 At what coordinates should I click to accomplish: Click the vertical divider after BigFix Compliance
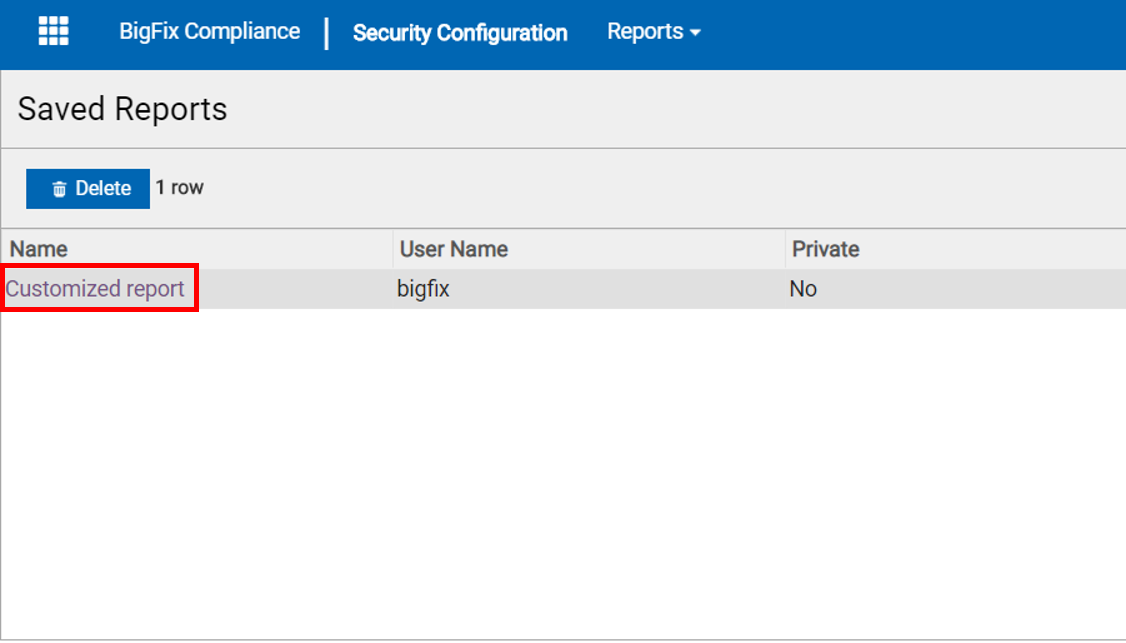click(x=327, y=33)
